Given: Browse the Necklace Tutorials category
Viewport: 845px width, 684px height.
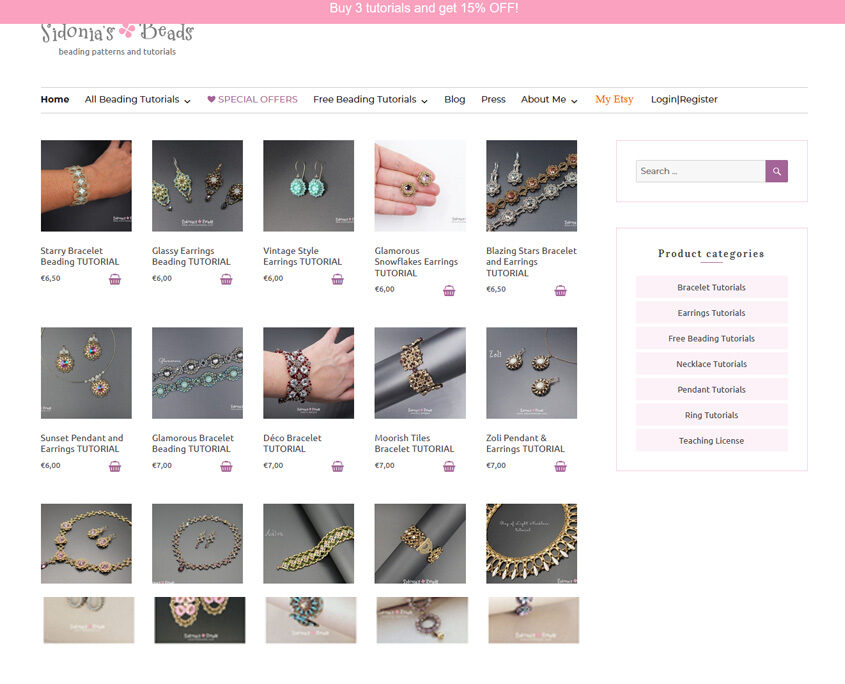Looking at the screenshot, I should click(711, 364).
